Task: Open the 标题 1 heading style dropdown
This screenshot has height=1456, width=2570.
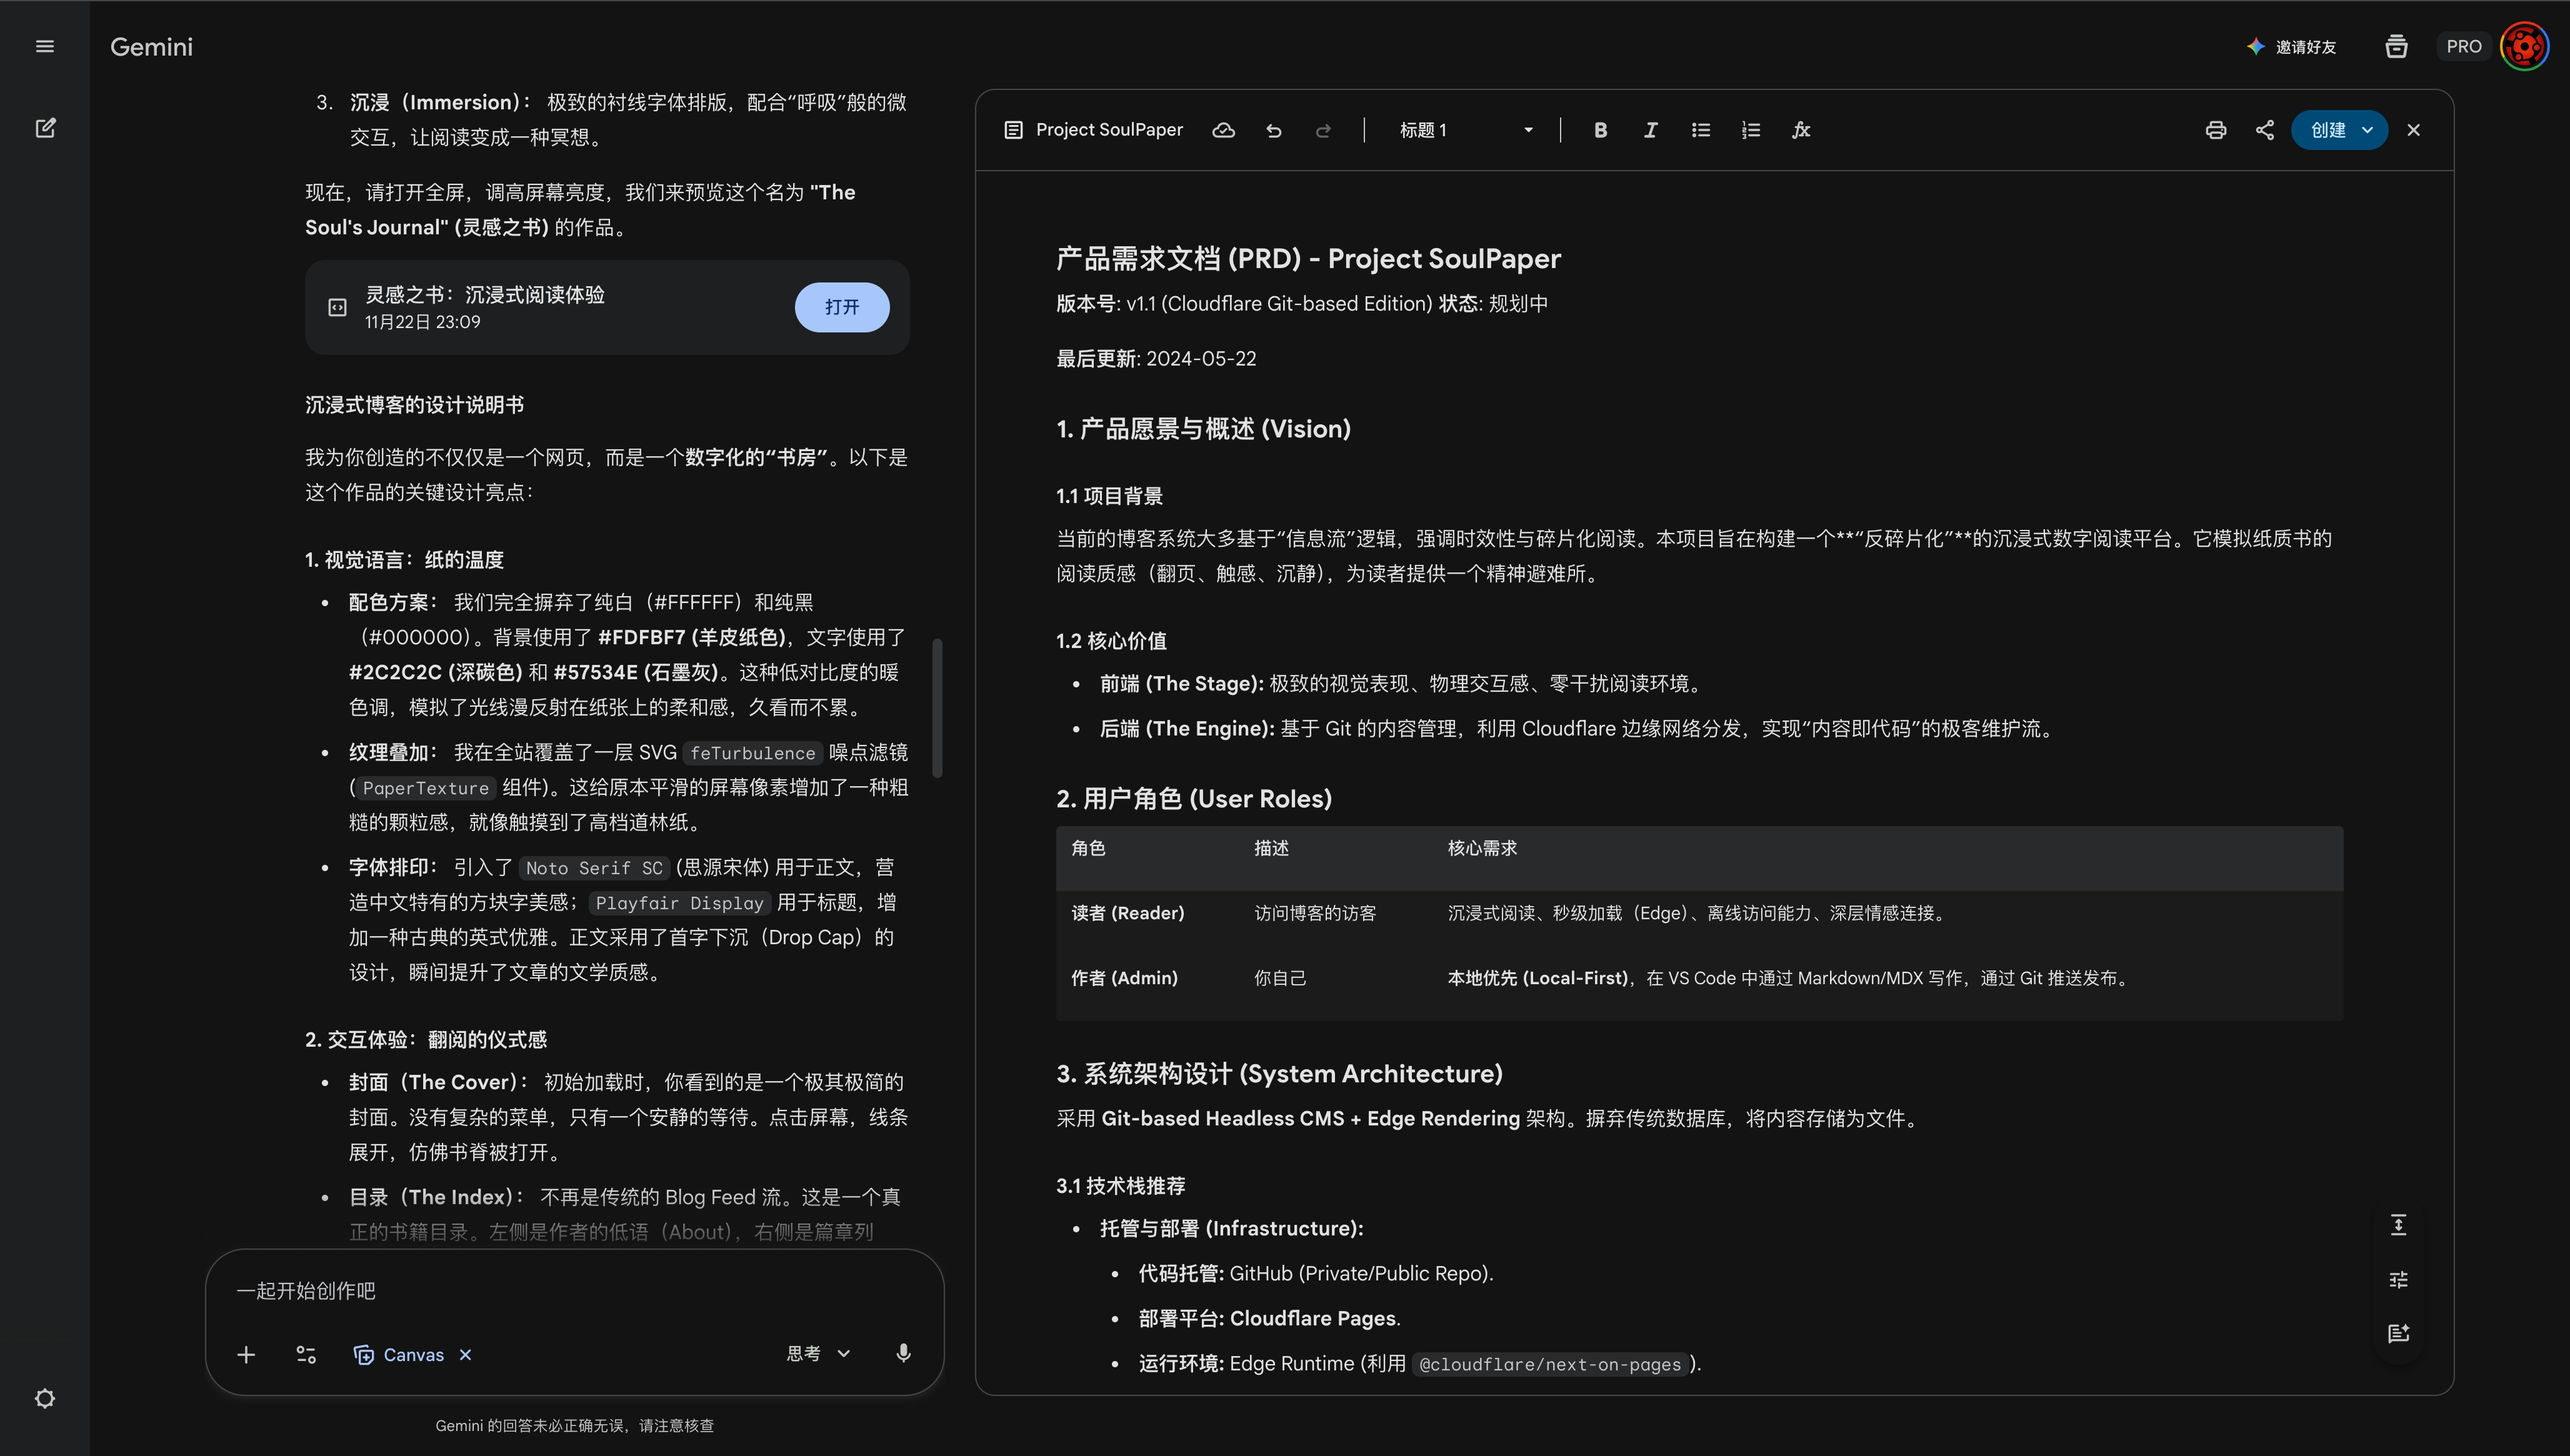Action: coord(1465,130)
